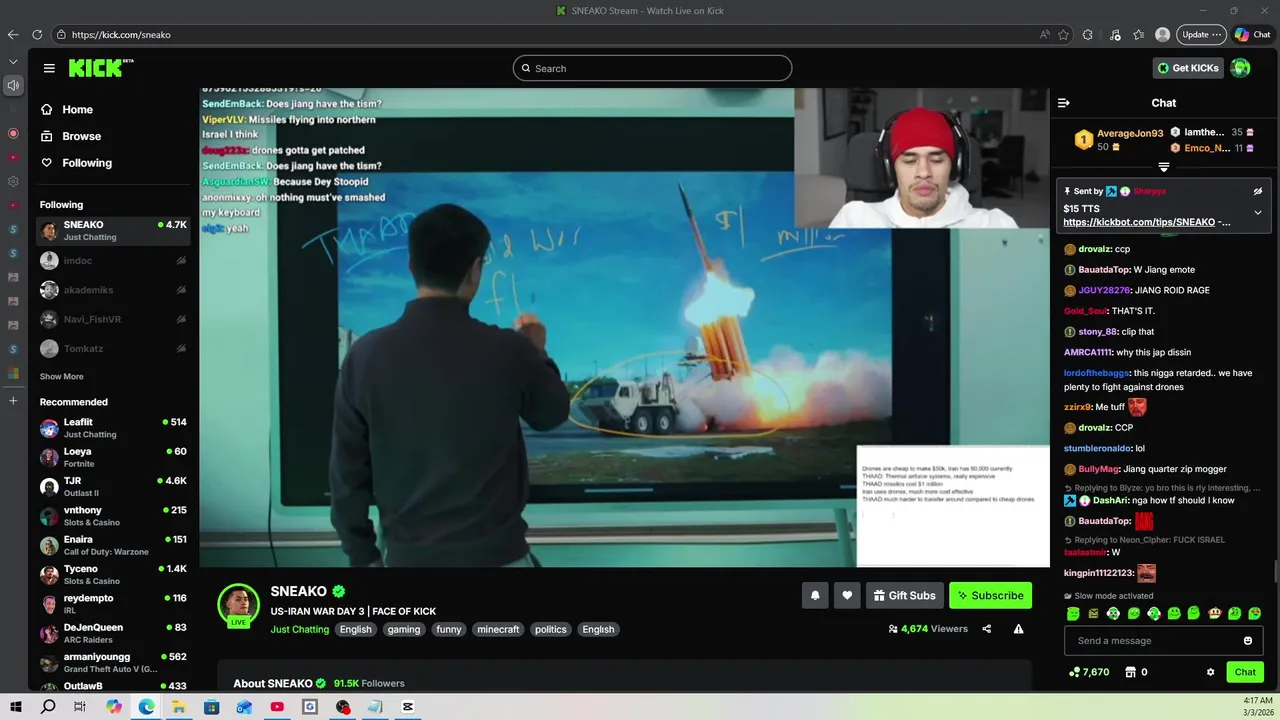Open SNEAKO's profile avatar

click(239, 603)
